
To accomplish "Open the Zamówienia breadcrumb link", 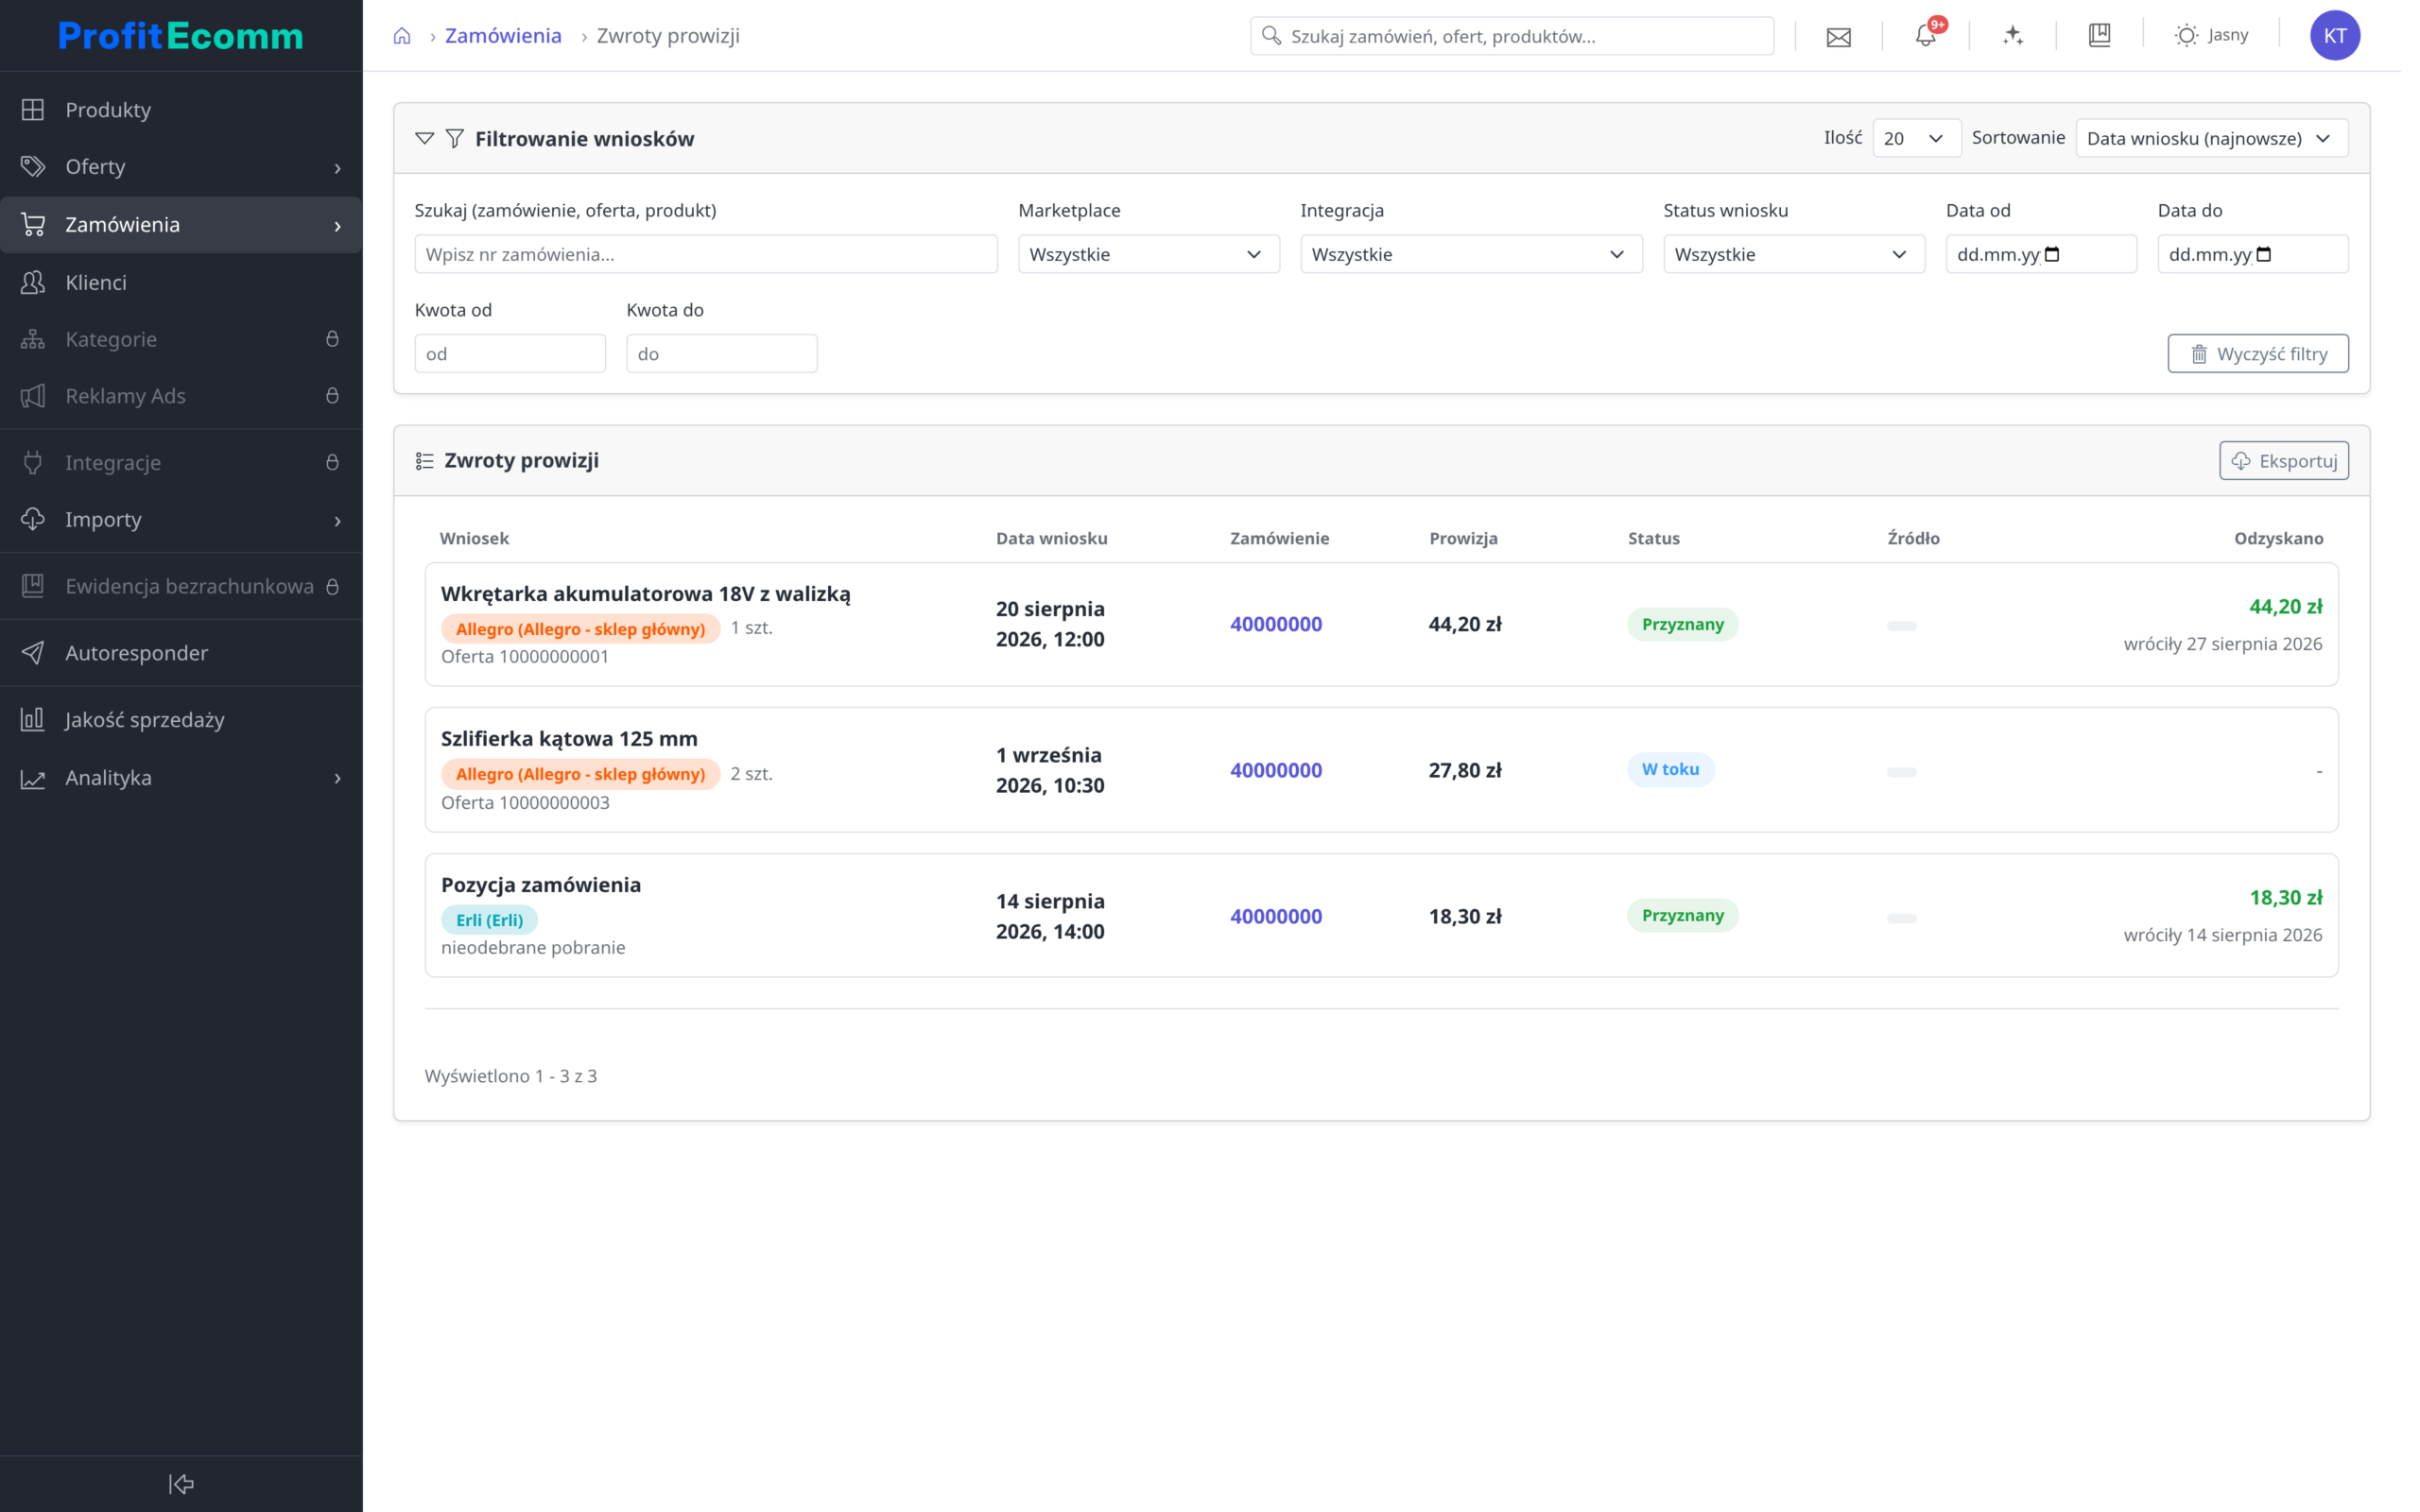I will coord(503,36).
